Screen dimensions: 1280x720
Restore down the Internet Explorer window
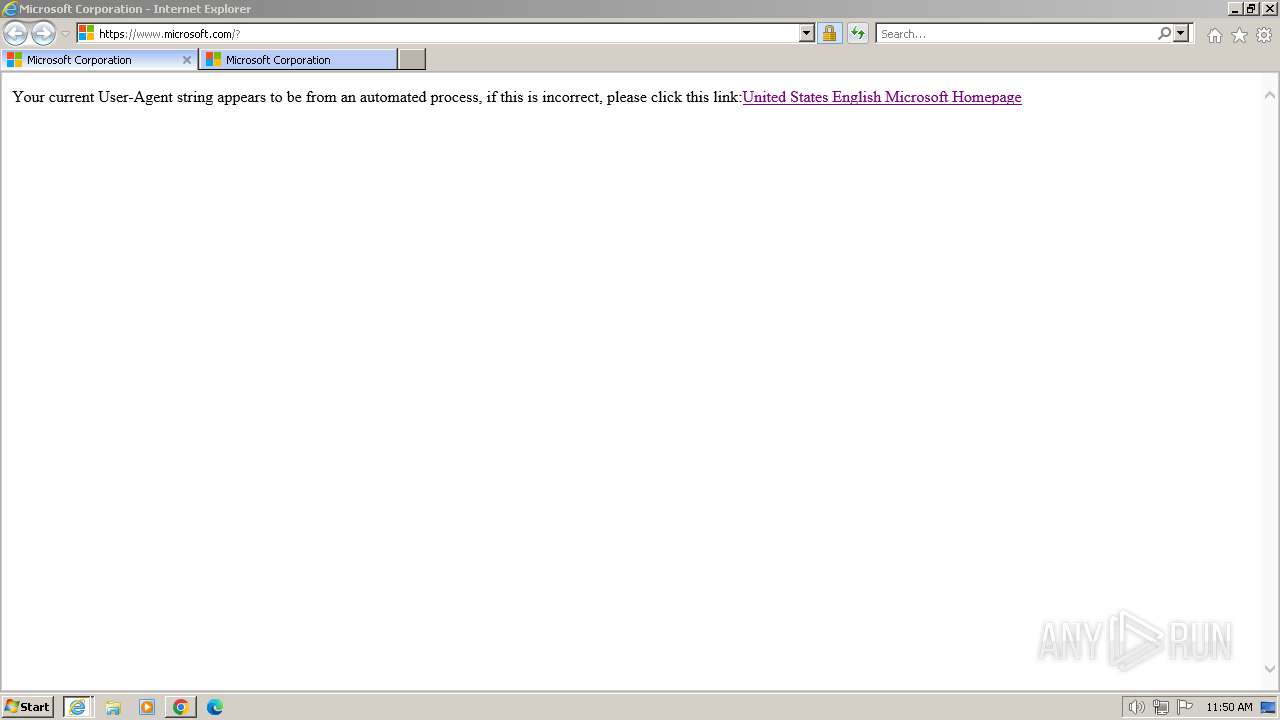pos(1251,8)
